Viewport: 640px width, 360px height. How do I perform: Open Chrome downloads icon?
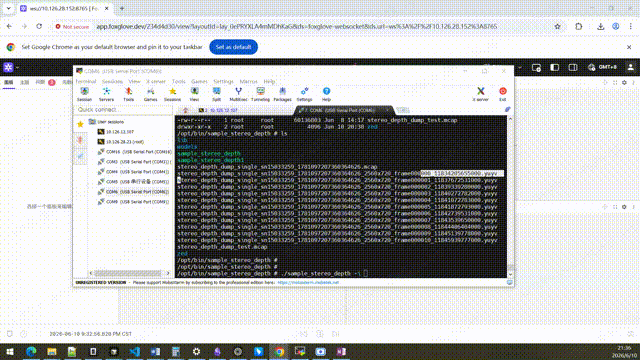click(600, 27)
